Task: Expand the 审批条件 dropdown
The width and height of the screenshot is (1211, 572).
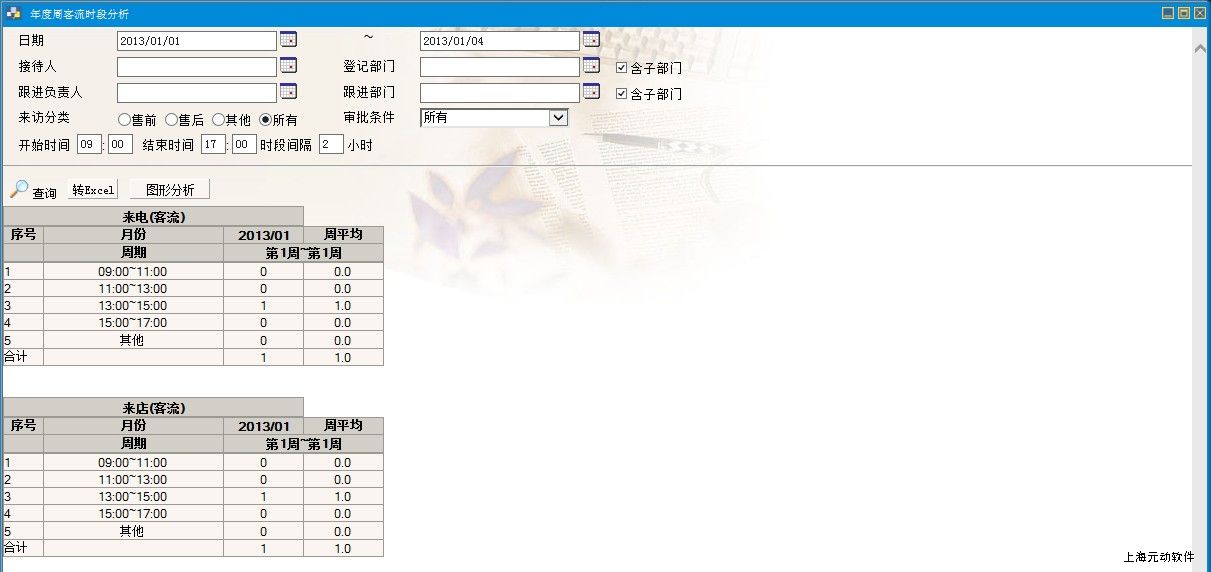Action: 558,118
